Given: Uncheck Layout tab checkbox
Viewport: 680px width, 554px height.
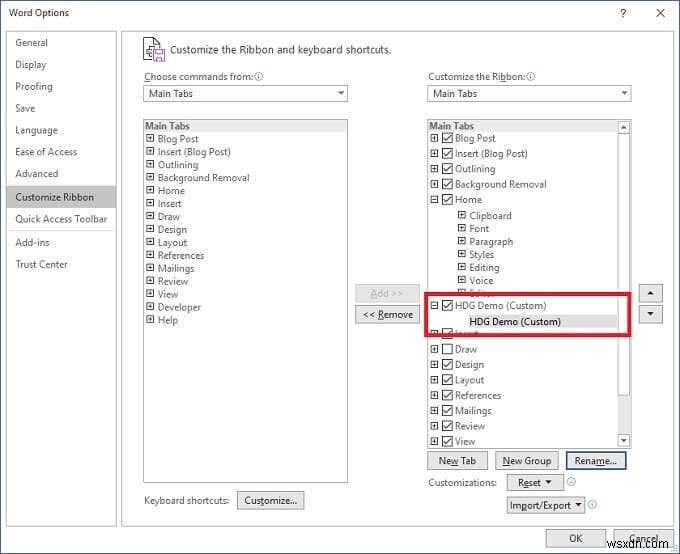Looking at the screenshot, I should tap(447, 380).
